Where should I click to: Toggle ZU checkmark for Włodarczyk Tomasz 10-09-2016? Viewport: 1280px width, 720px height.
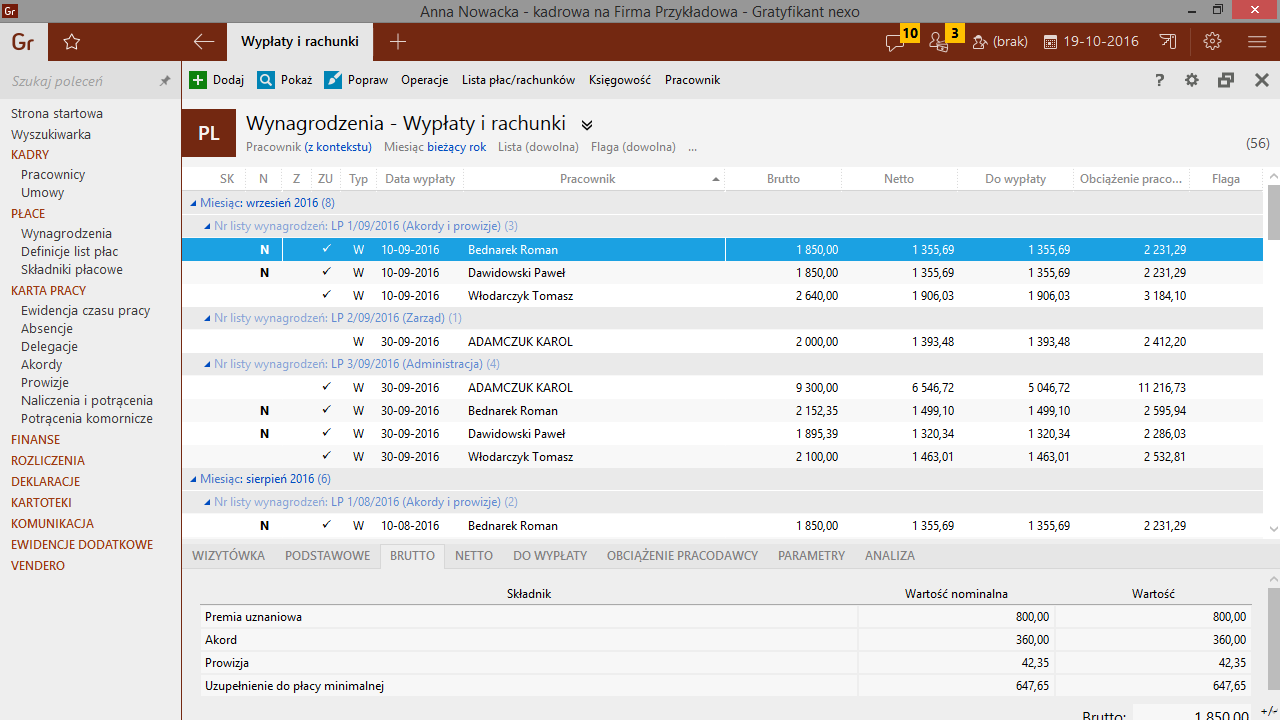point(326,295)
